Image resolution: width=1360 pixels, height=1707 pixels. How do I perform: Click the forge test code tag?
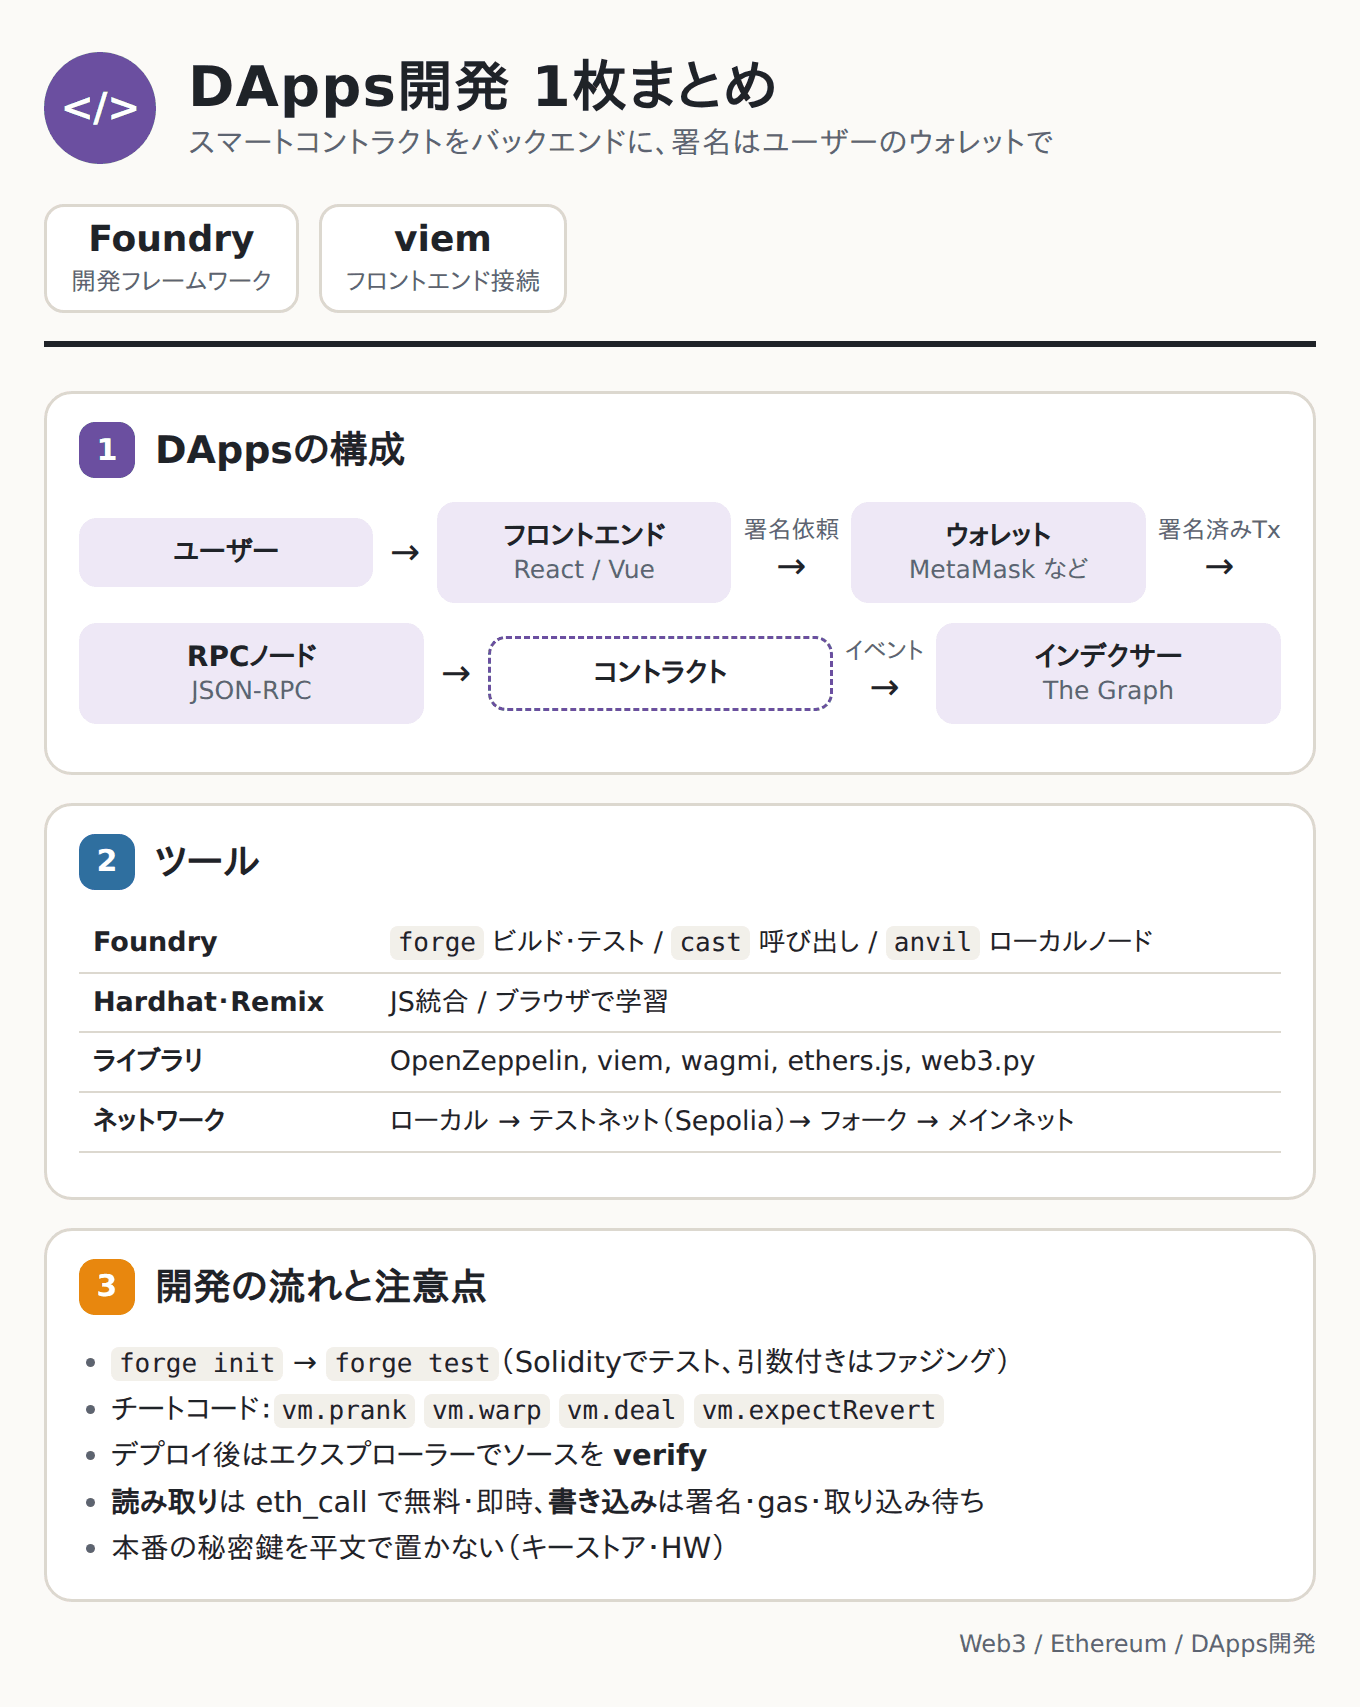tap(412, 1363)
